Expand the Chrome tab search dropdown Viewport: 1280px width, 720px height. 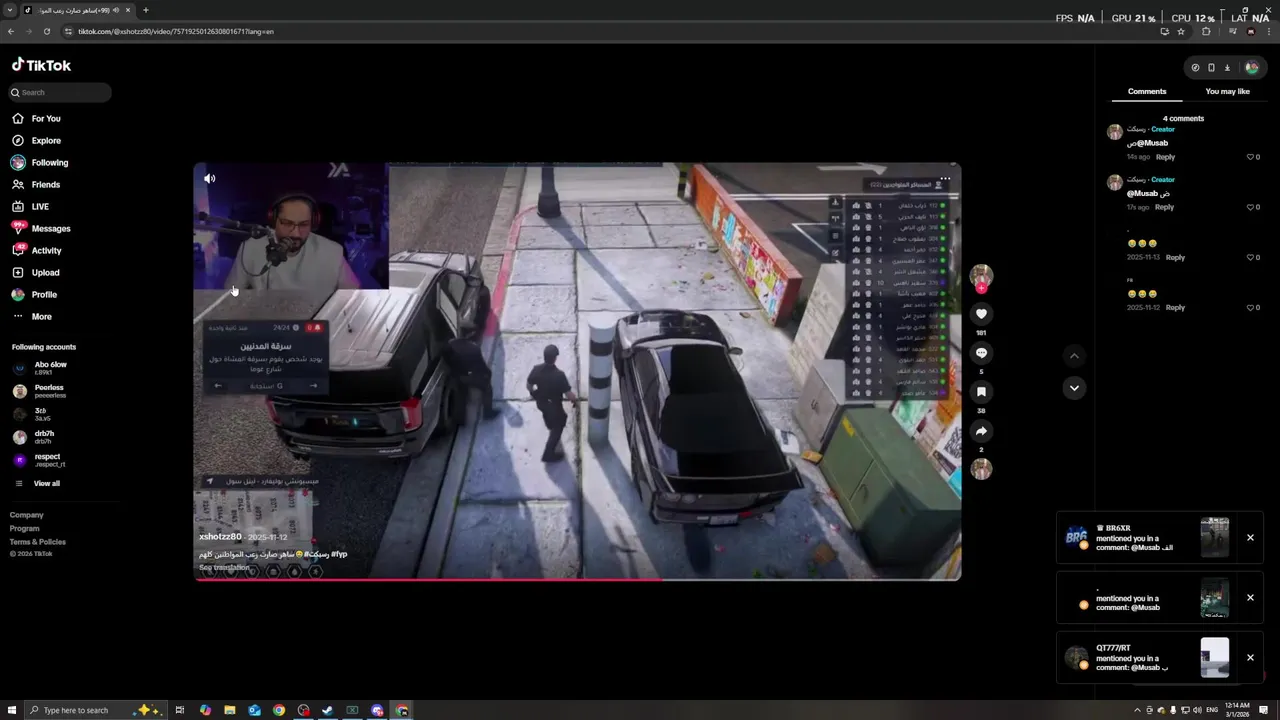click(x=10, y=10)
